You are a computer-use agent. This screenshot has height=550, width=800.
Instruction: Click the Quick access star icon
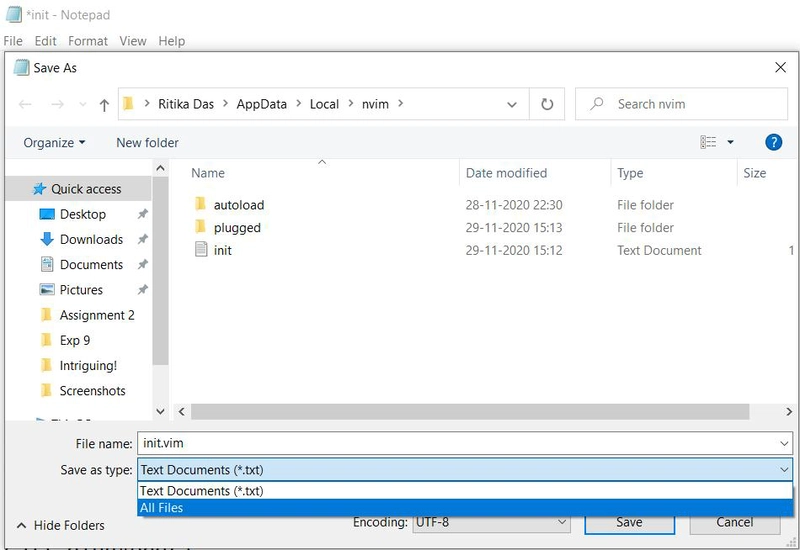(x=39, y=189)
